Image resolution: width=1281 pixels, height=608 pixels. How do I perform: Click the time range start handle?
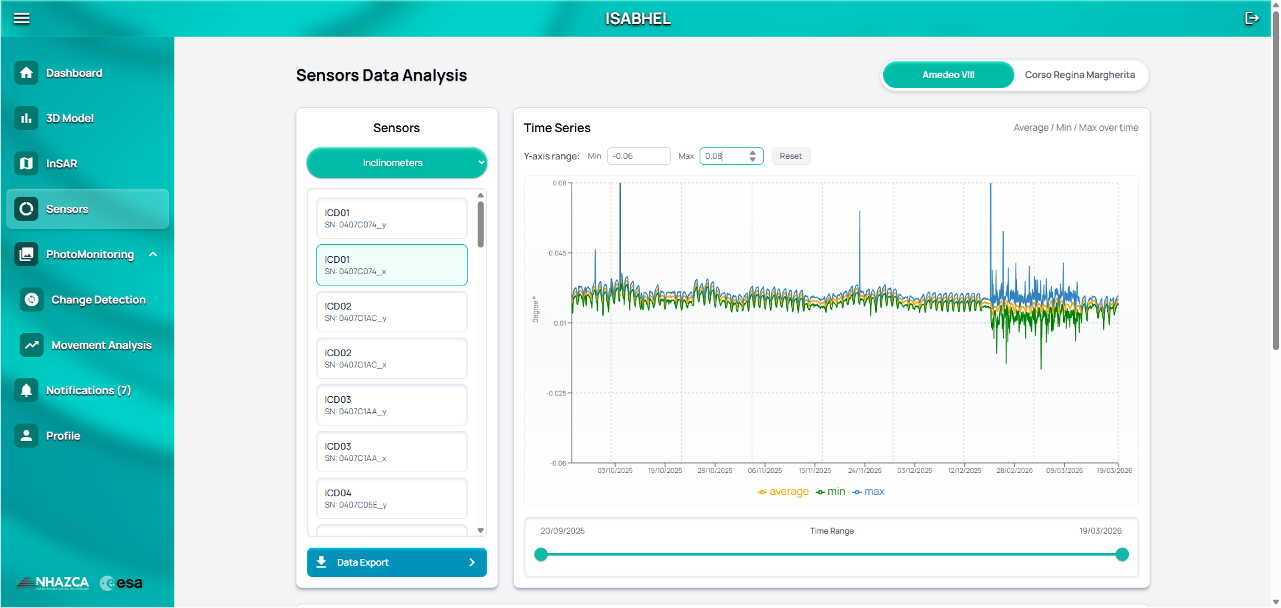541,555
